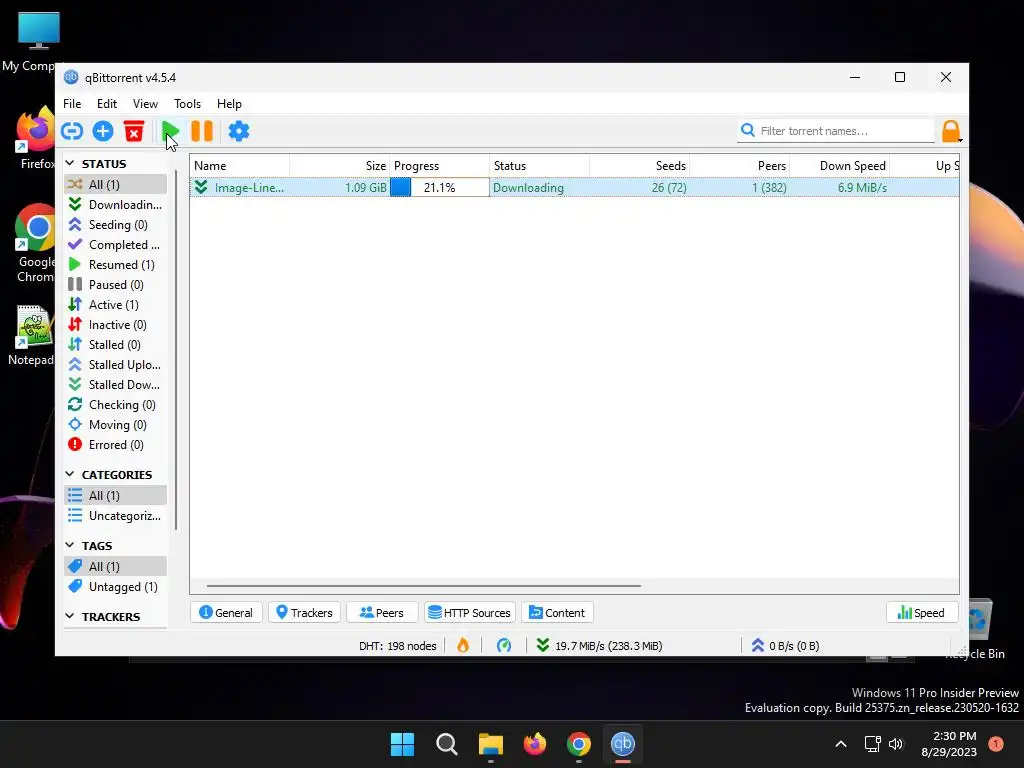
Task: Sort torrents by Peers column header
Action: [x=739, y=166]
